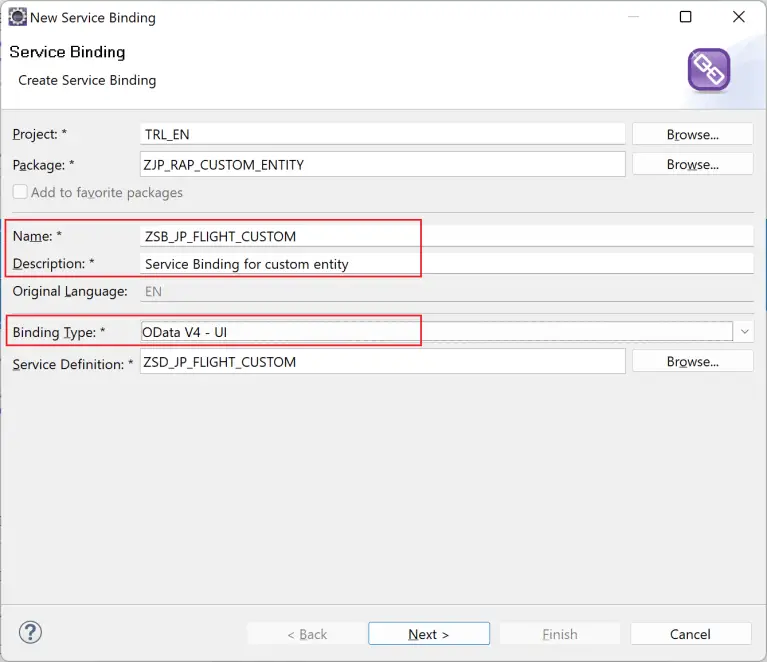This screenshot has width=767, height=662.
Task: Toggle Add to favorite packages checkbox
Action: (20, 192)
